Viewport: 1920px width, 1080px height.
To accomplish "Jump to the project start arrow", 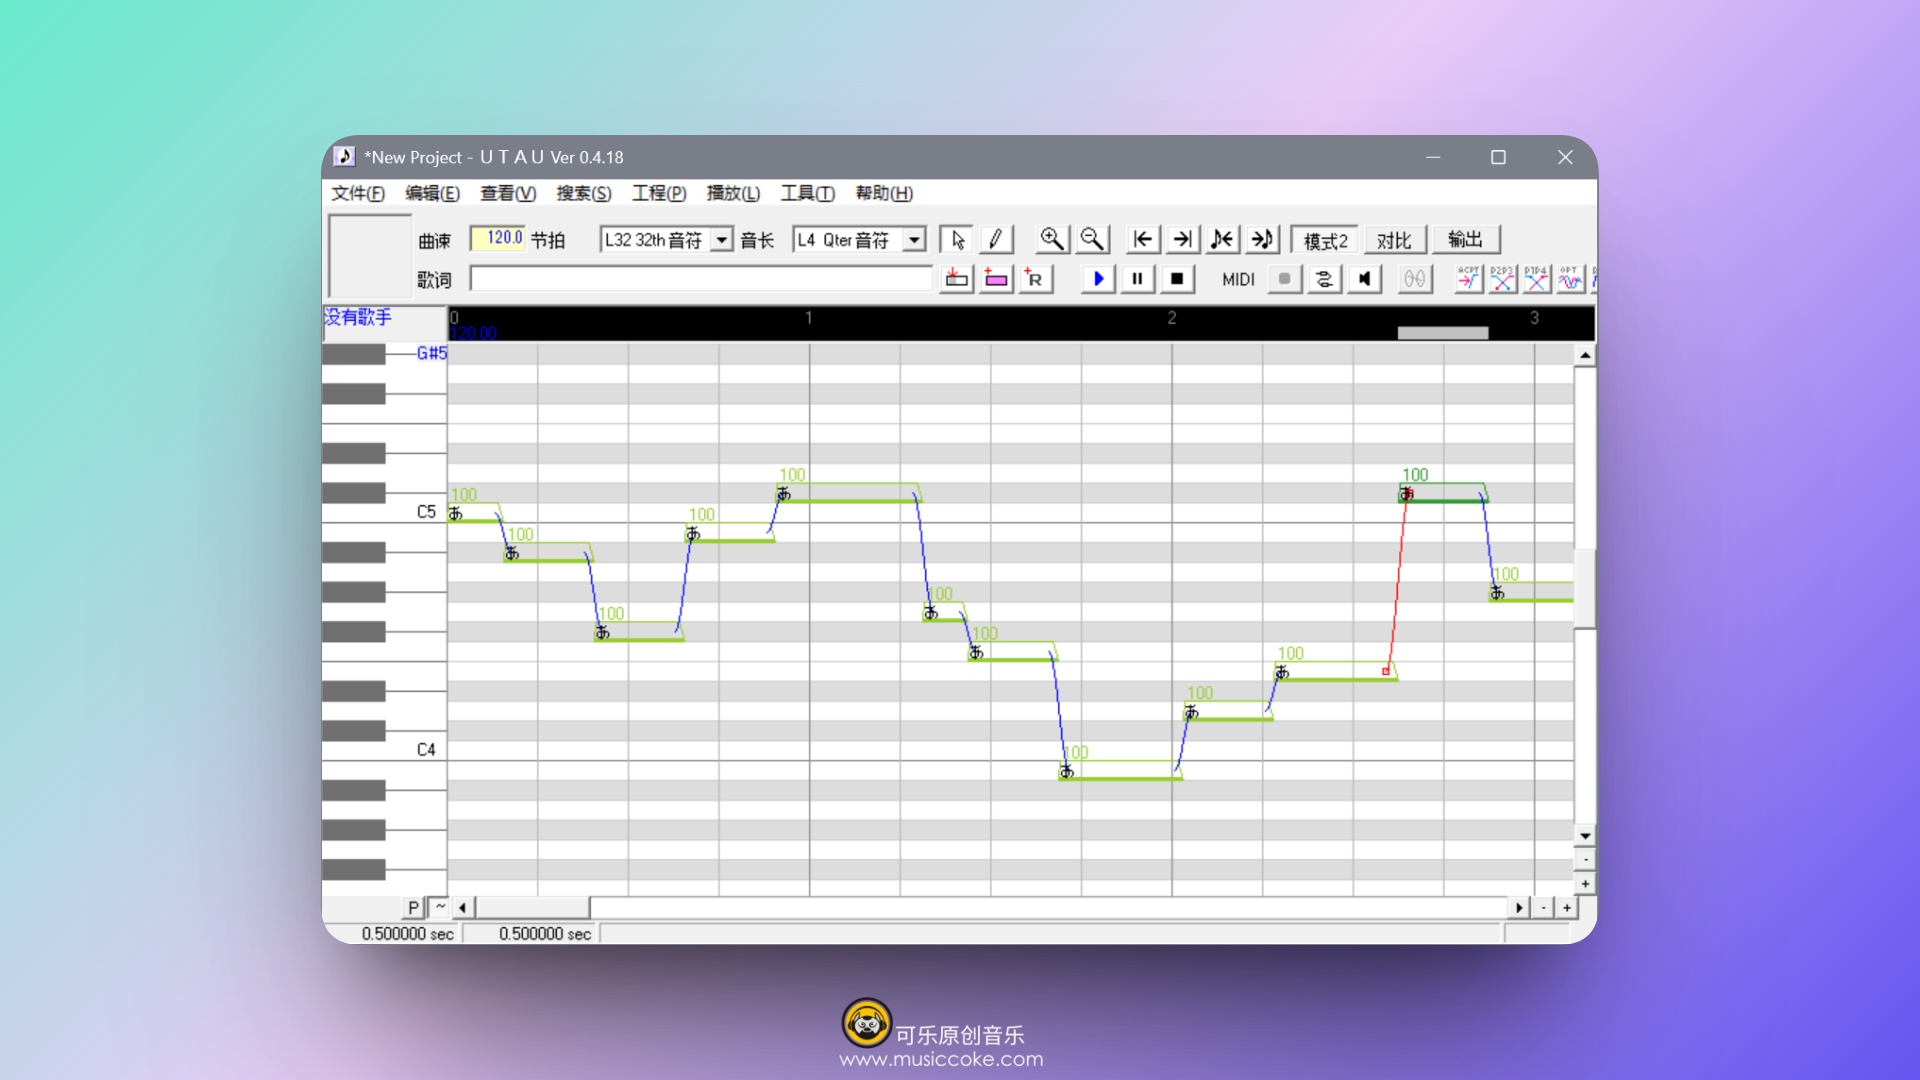I will point(1143,240).
